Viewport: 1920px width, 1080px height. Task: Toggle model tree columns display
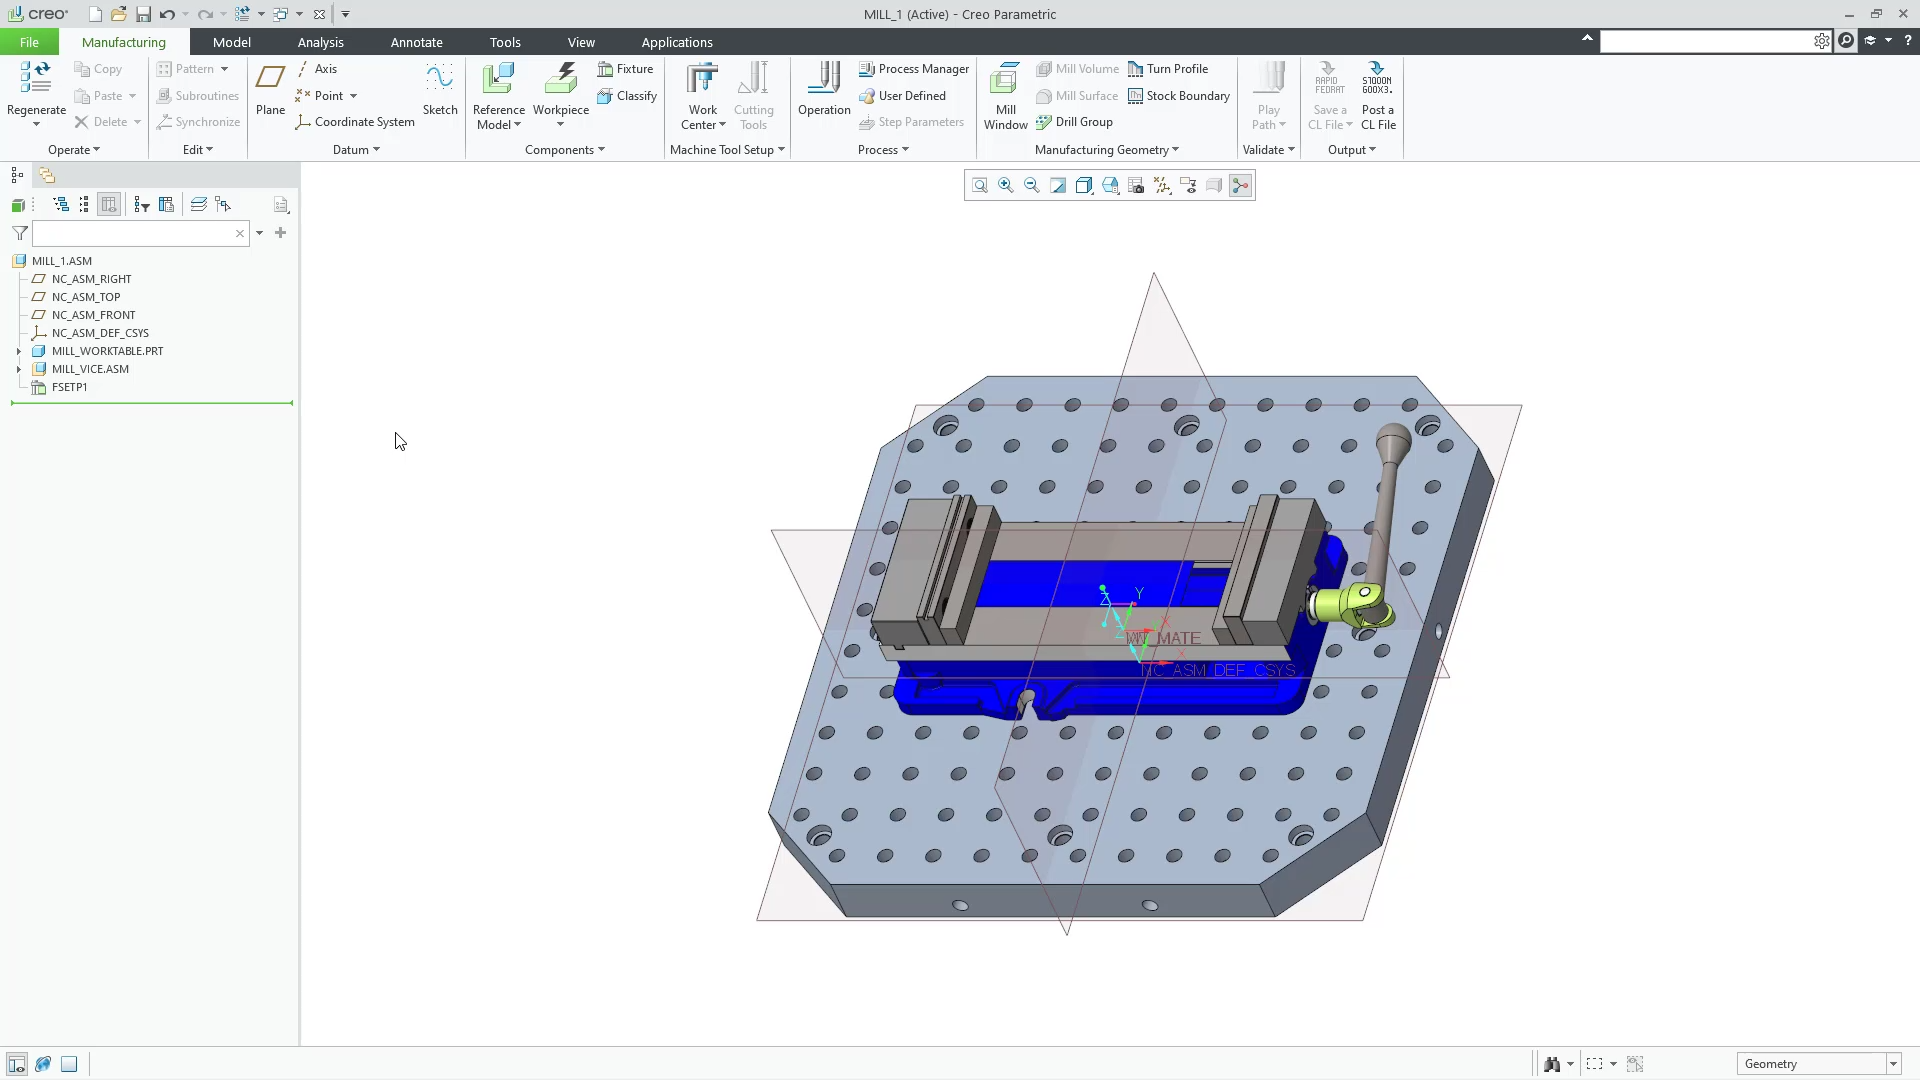pyautogui.click(x=109, y=205)
